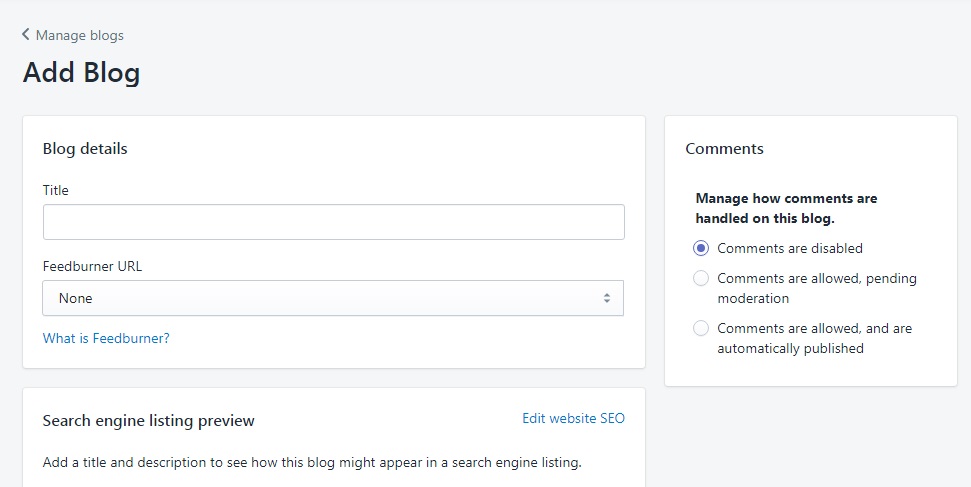
Task: Click the blog Title input field
Action: [x=334, y=222]
